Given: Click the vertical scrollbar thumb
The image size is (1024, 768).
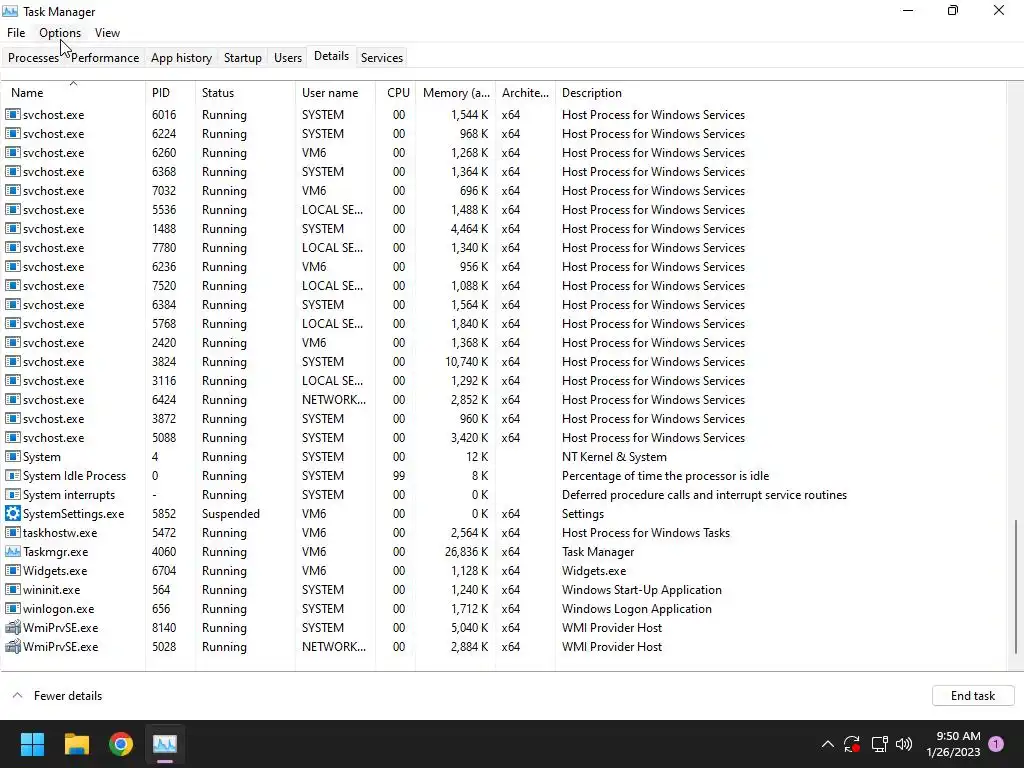Looking at the screenshot, I should (x=1016, y=586).
